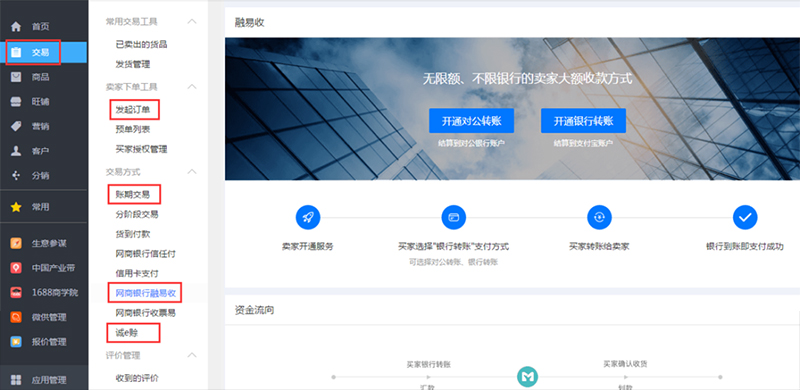
Task: Click the 无限额、不限银行的卖家大额收款方式 banner headline
Action: pos(527,79)
